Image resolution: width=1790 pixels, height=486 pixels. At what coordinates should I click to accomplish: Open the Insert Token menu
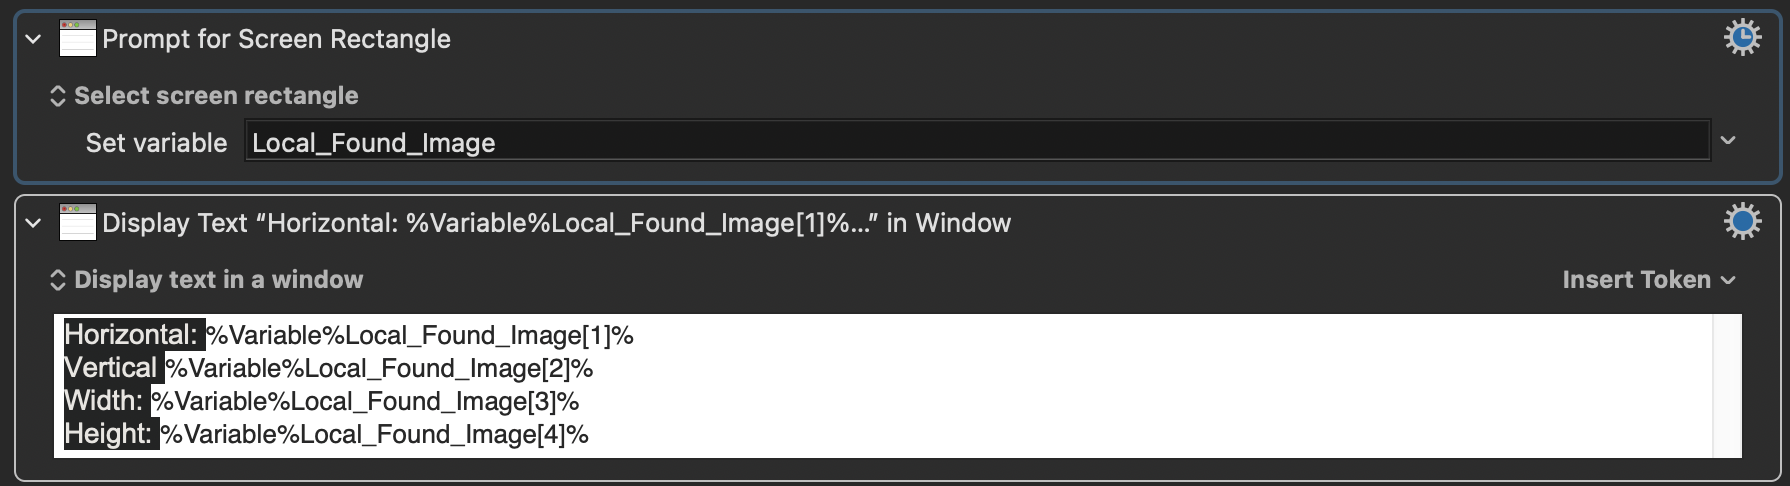1648,280
